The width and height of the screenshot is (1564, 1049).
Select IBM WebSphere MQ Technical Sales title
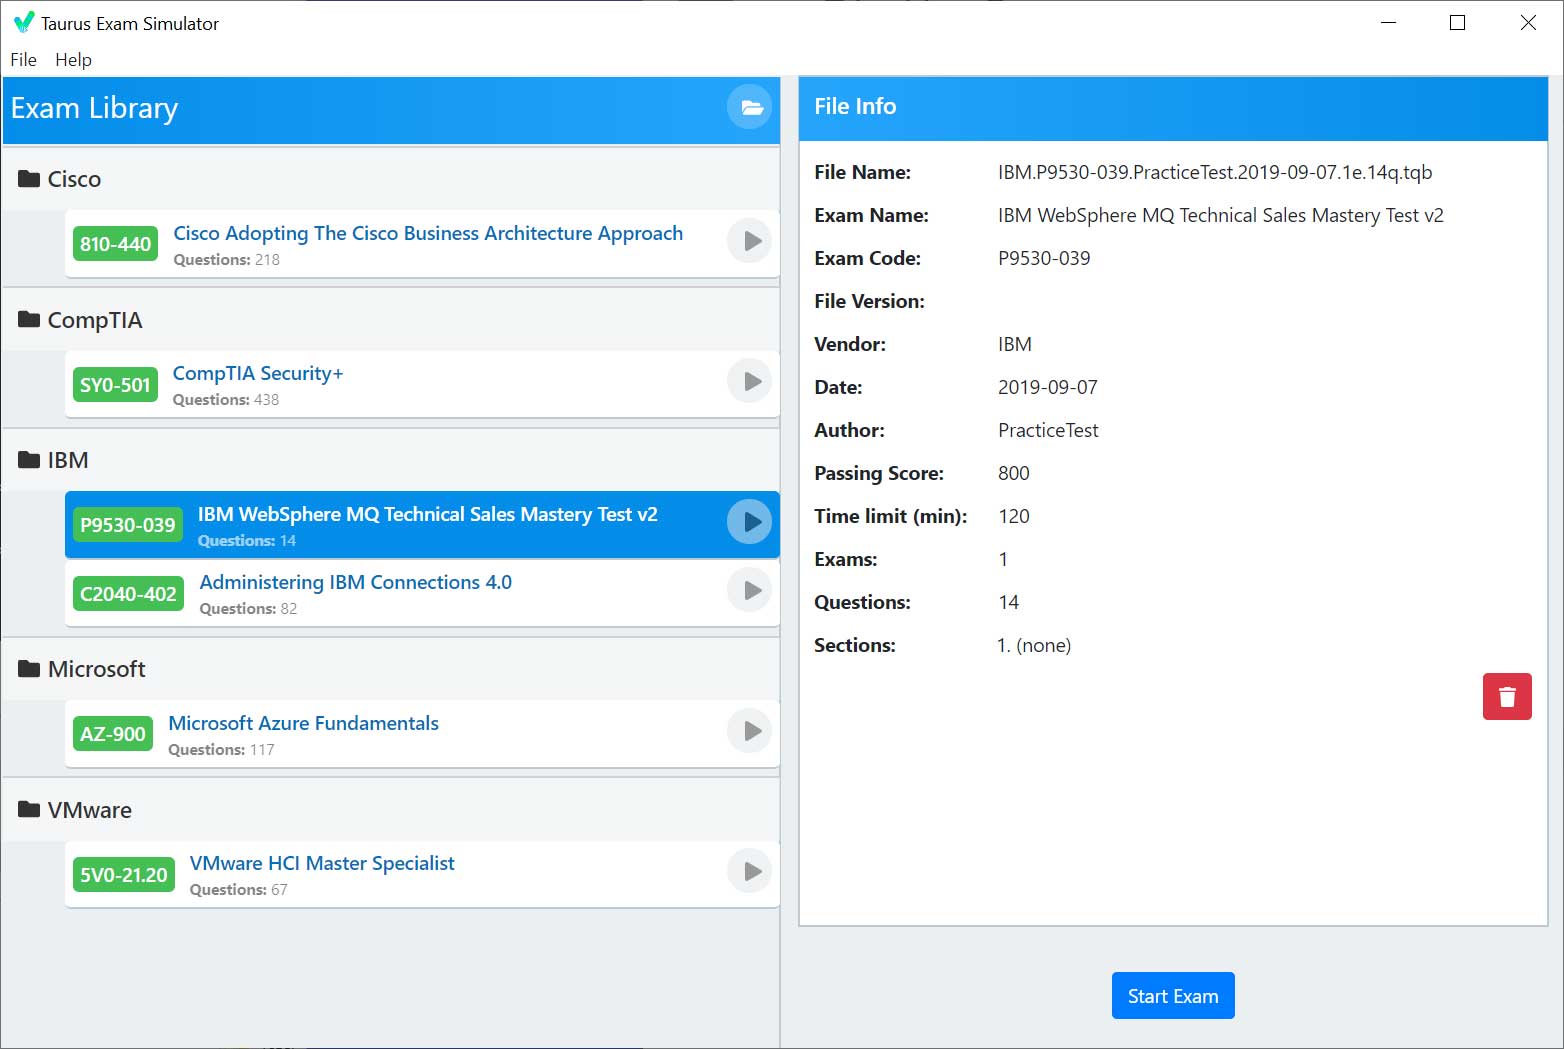pyautogui.click(x=428, y=514)
